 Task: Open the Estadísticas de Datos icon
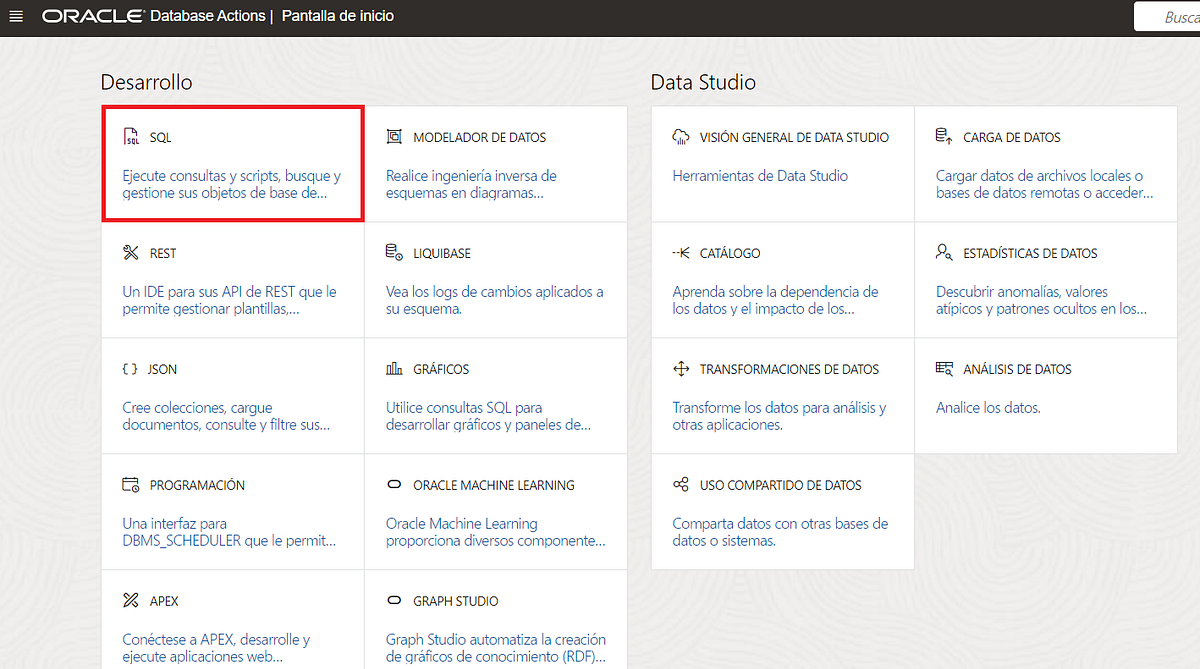tap(944, 252)
